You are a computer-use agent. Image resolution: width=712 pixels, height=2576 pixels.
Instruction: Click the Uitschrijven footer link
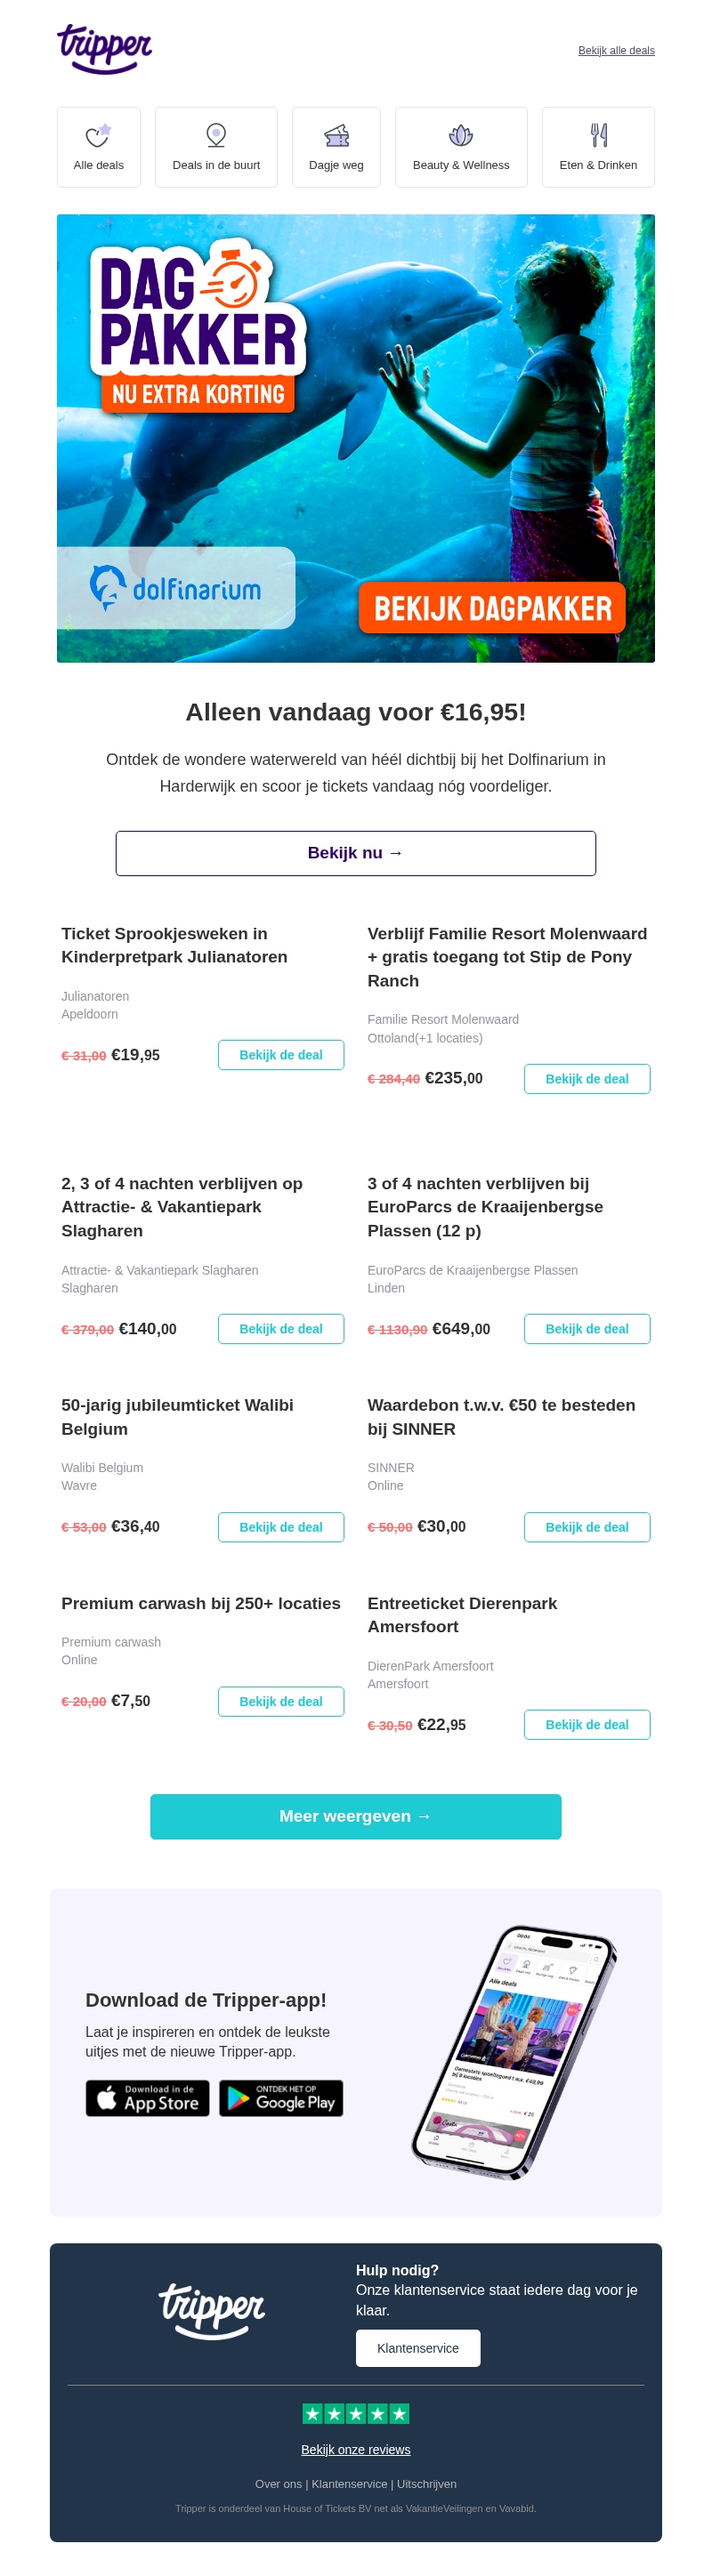[426, 2484]
